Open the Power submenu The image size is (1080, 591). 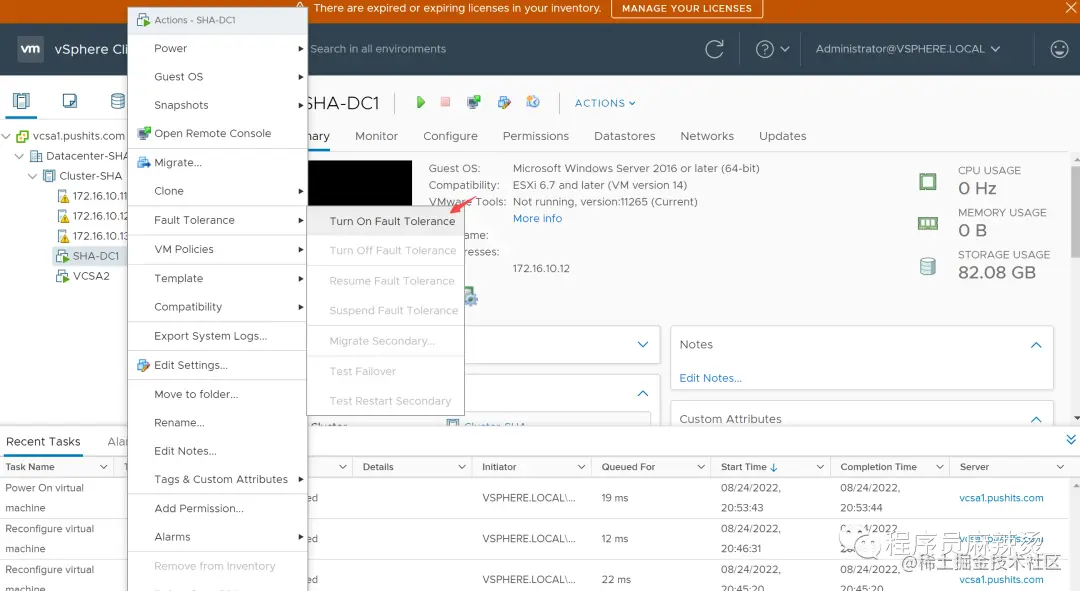tap(218, 49)
